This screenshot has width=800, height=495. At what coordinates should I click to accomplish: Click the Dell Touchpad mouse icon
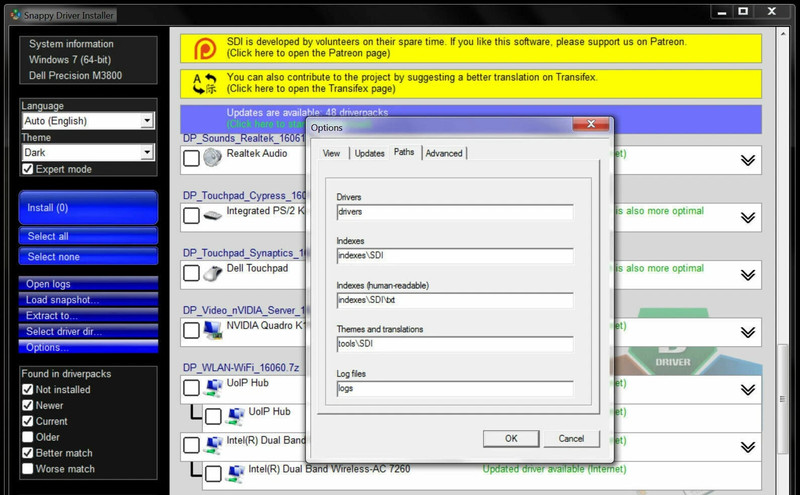coord(212,273)
